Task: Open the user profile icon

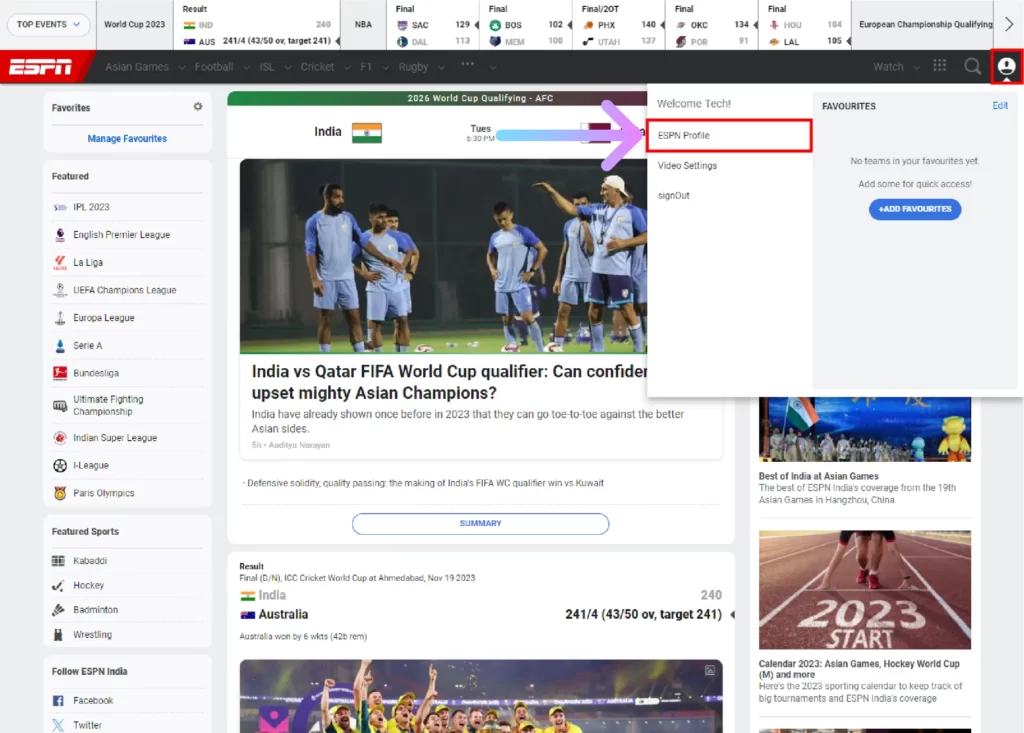Action: pos(1006,66)
